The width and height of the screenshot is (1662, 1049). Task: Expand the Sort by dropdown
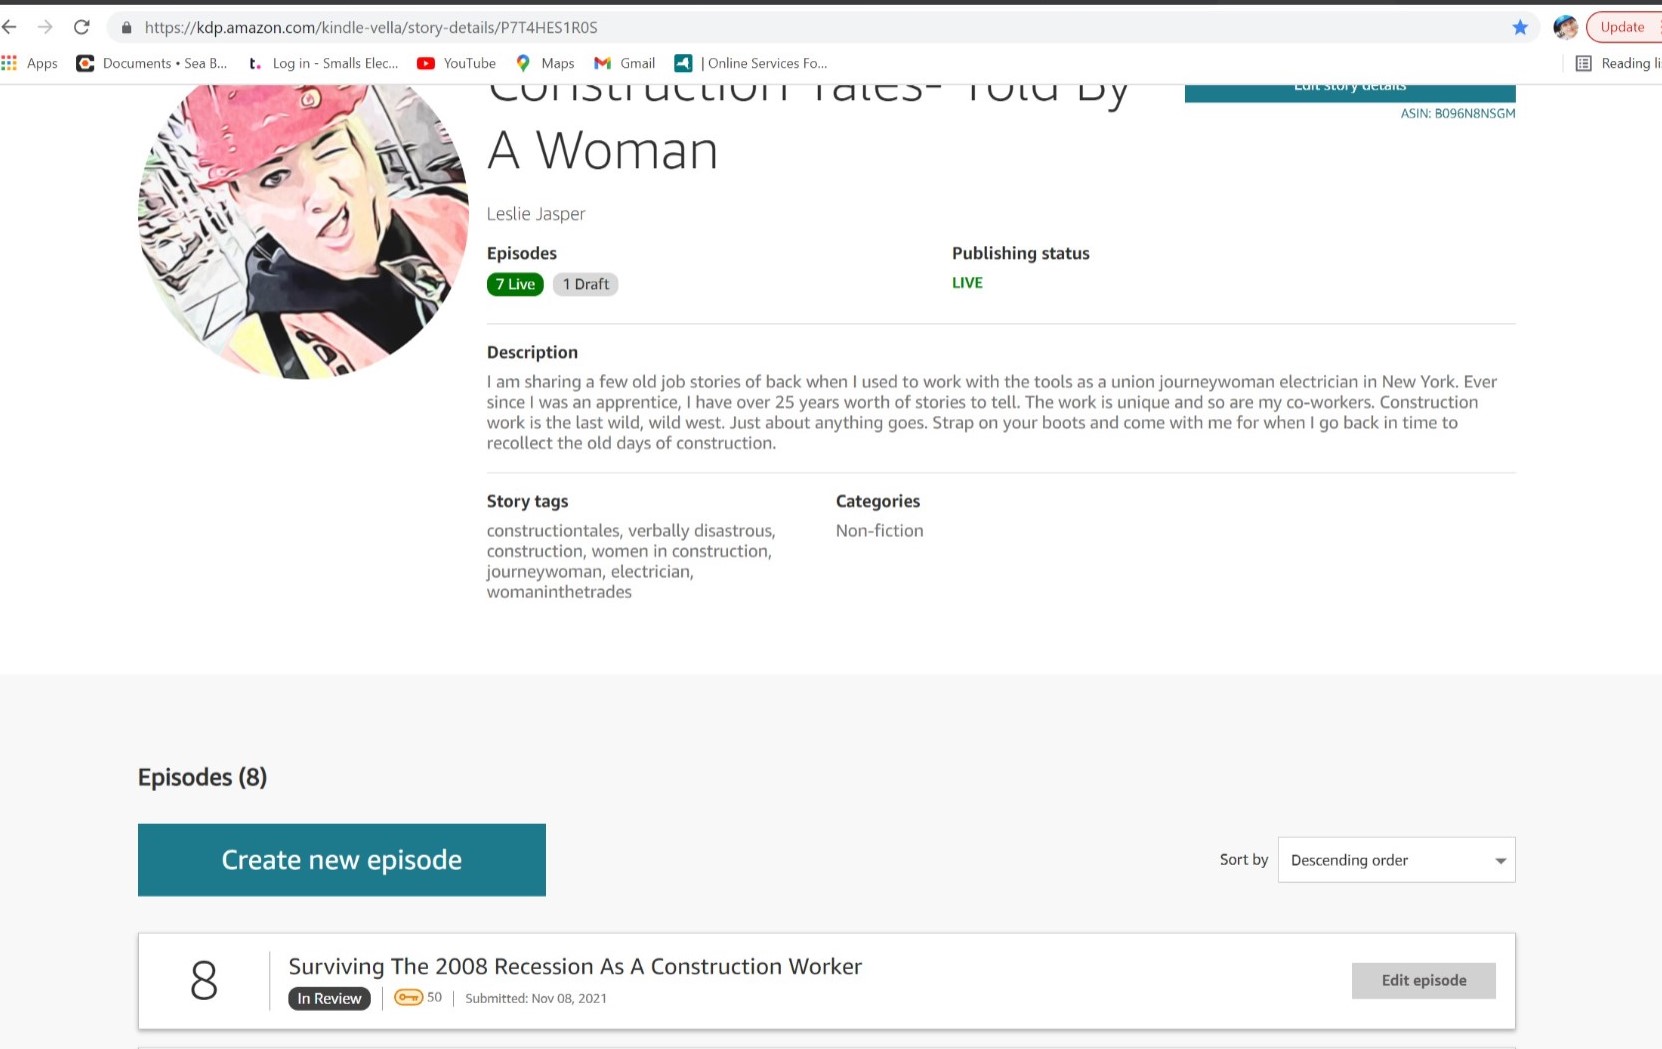click(1395, 860)
